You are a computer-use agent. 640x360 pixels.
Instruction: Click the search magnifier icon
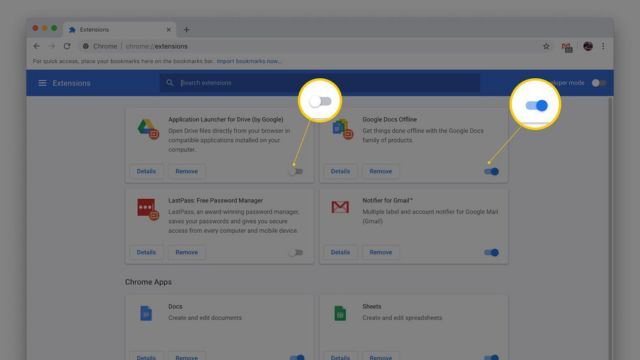[170, 83]
